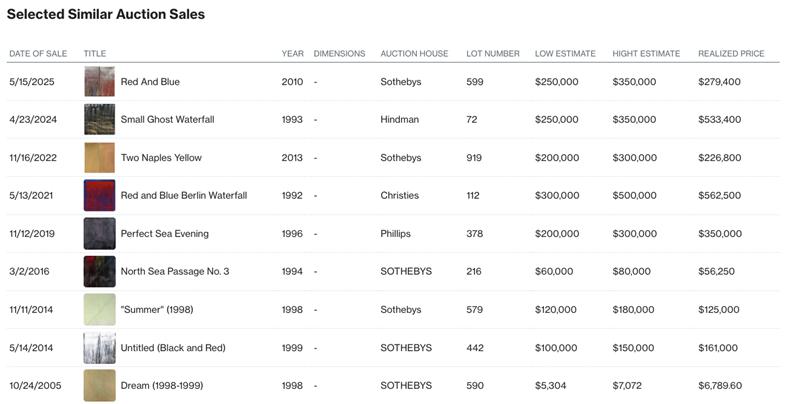Click the Title column header
The height and width of the screenshot is (404, 787).
pos(95,54)
